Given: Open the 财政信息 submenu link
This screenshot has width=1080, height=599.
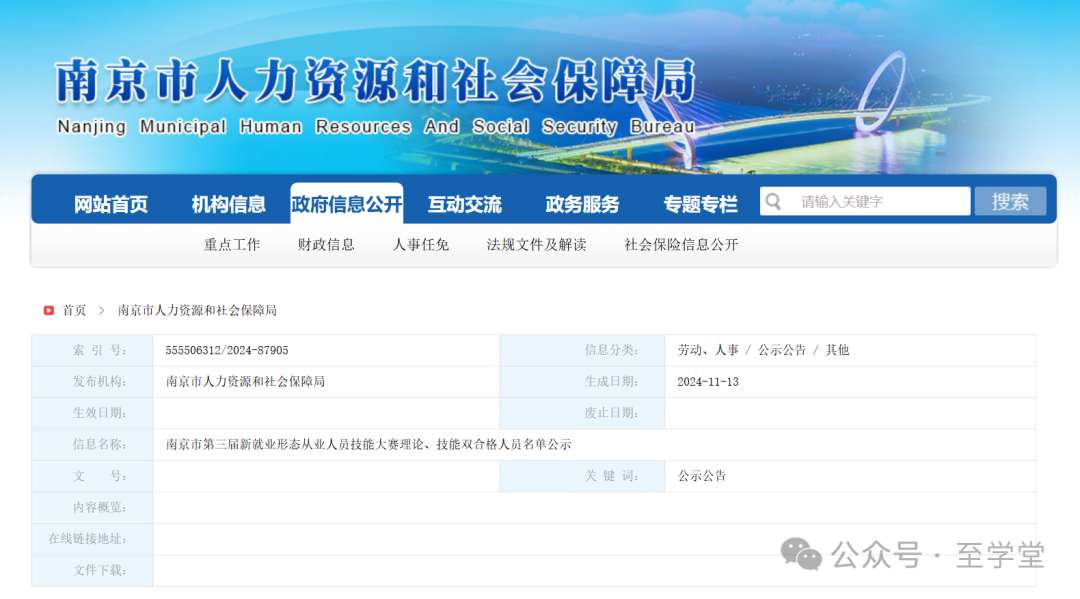Looking at the screenshot, I should [x=326, y=244].
